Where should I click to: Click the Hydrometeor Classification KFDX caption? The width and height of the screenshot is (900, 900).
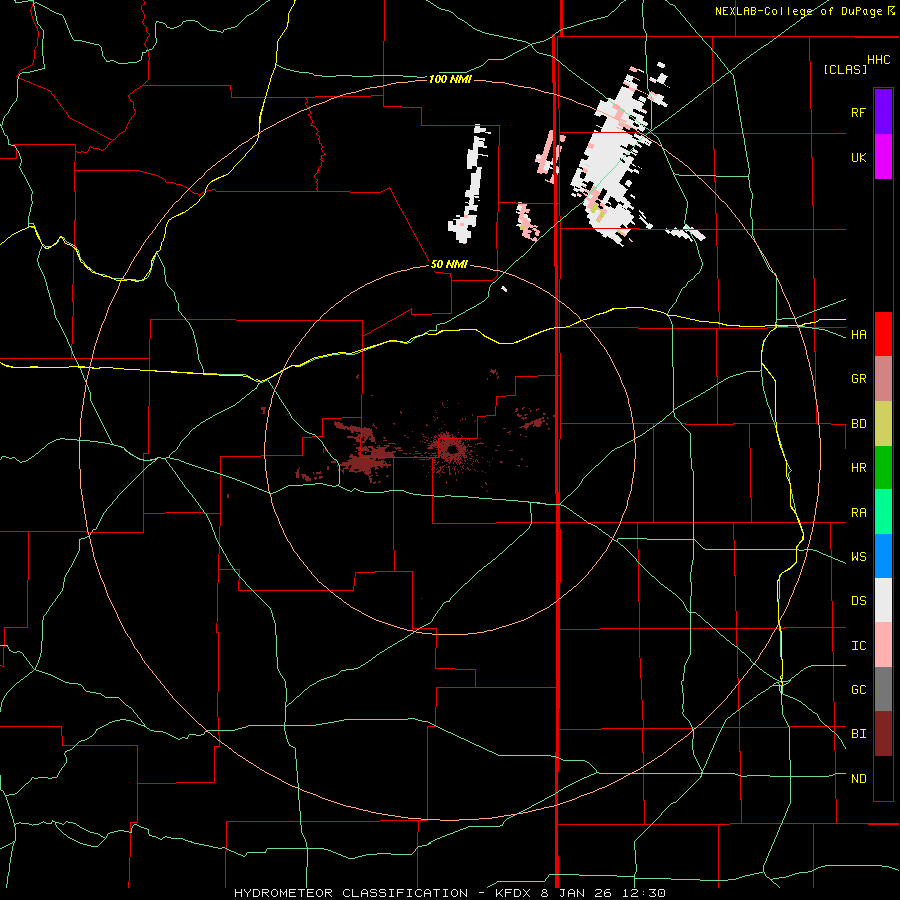click(x=449, y=893)
